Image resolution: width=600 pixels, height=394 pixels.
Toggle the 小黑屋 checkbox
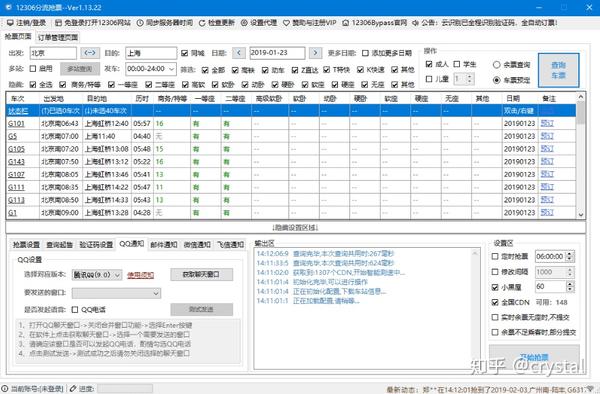point(495,287)
